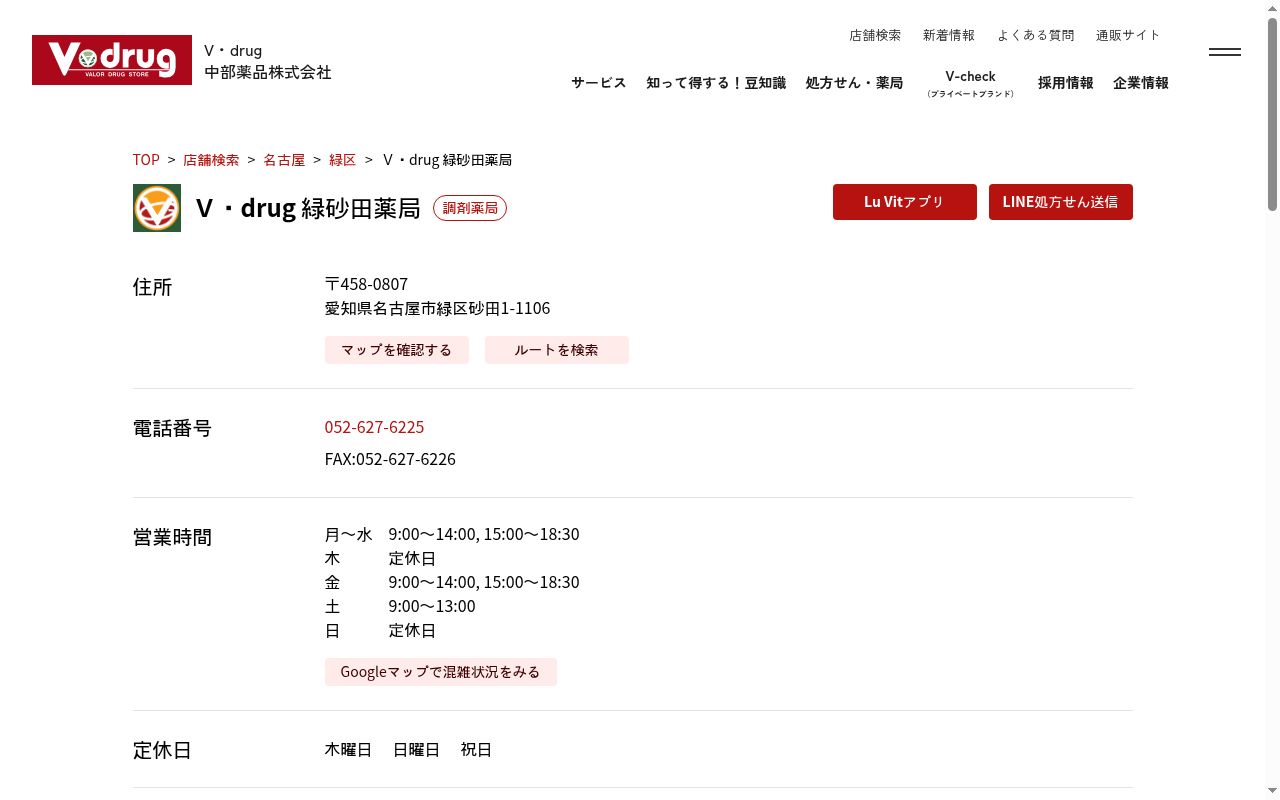The image size is (1280, 800).
Task: Click the 調剤薬局 tag
Action: tap(470, 208)
